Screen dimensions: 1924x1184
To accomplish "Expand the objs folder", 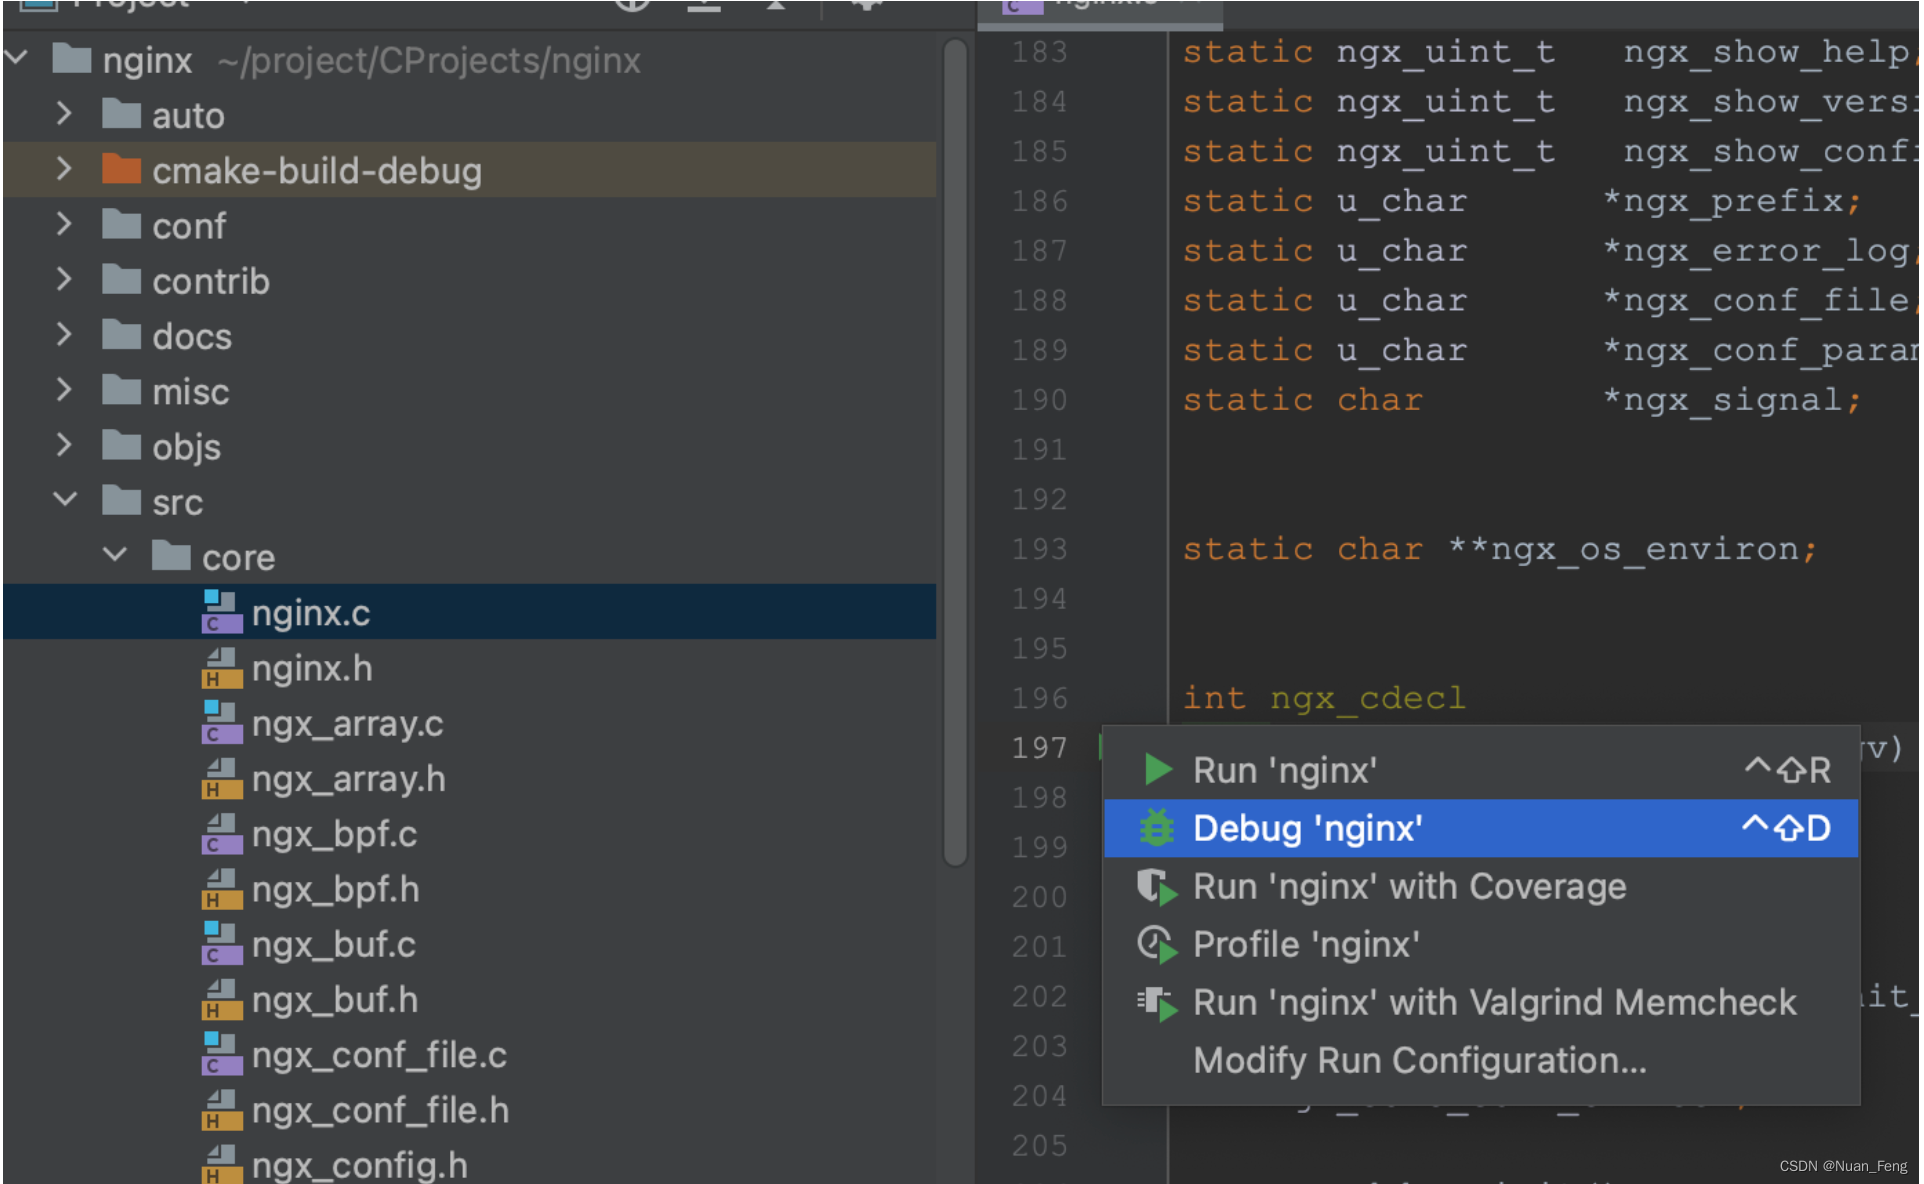I will [64, 444].
